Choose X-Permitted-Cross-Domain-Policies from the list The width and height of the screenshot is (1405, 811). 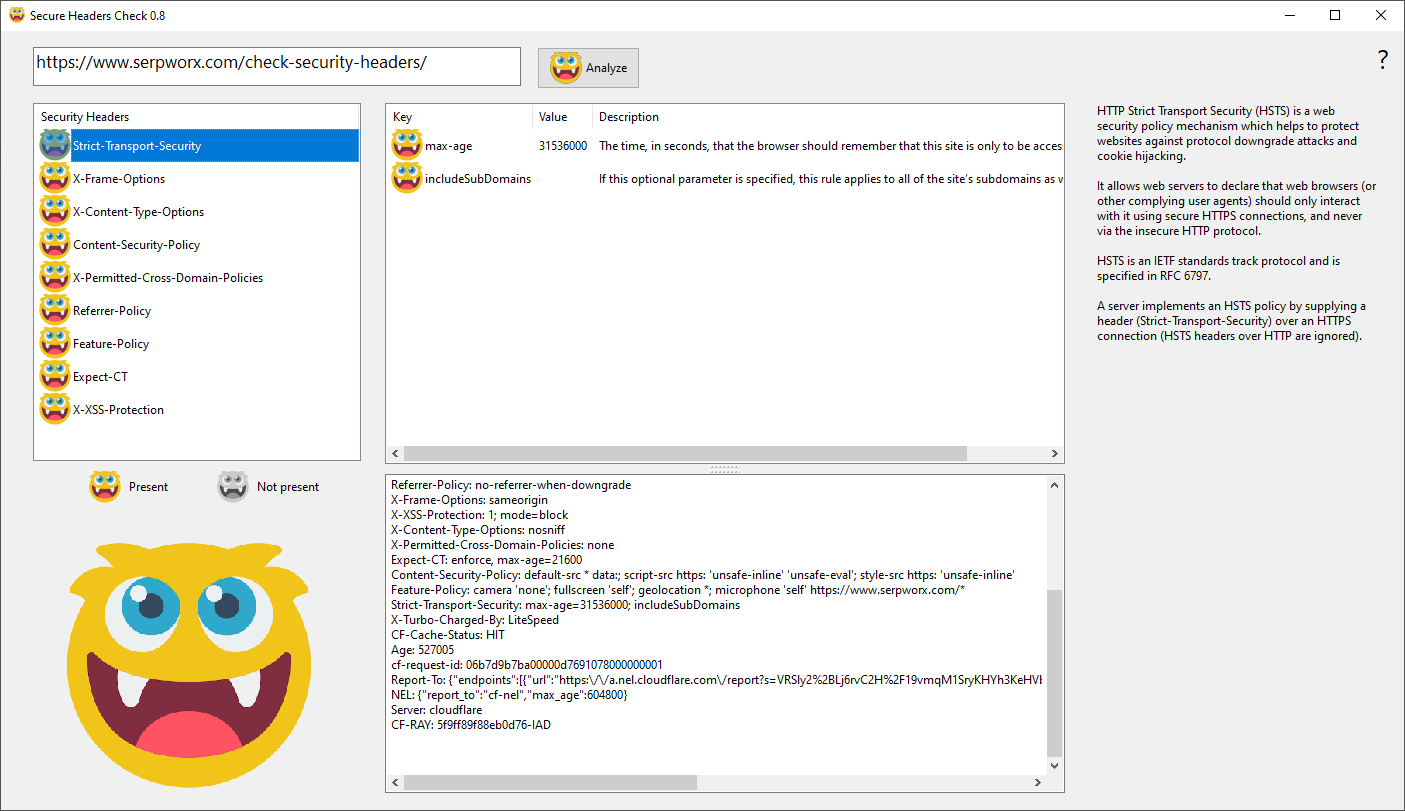pyautogui.click(x=168, y=278)
